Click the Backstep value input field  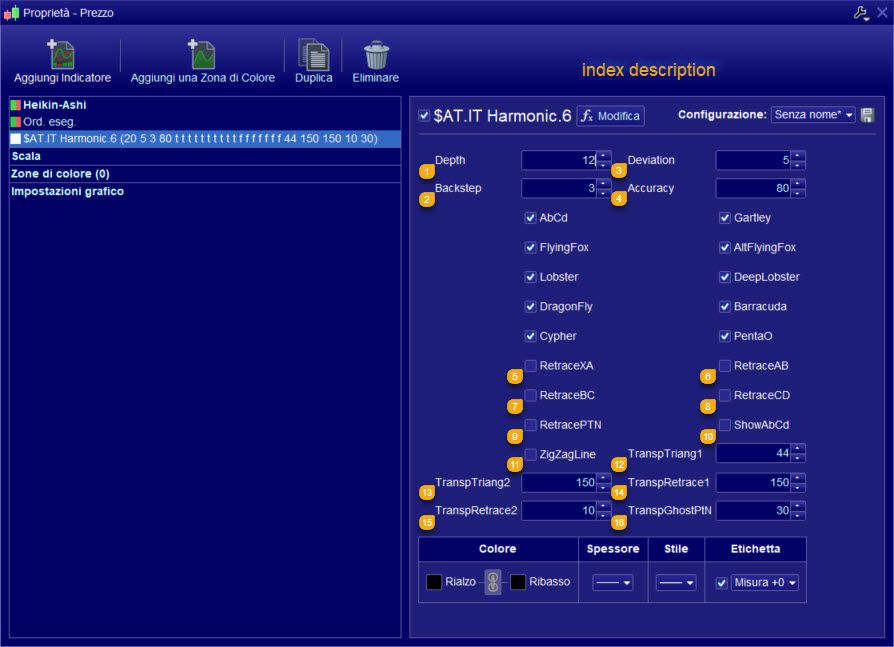559,188
